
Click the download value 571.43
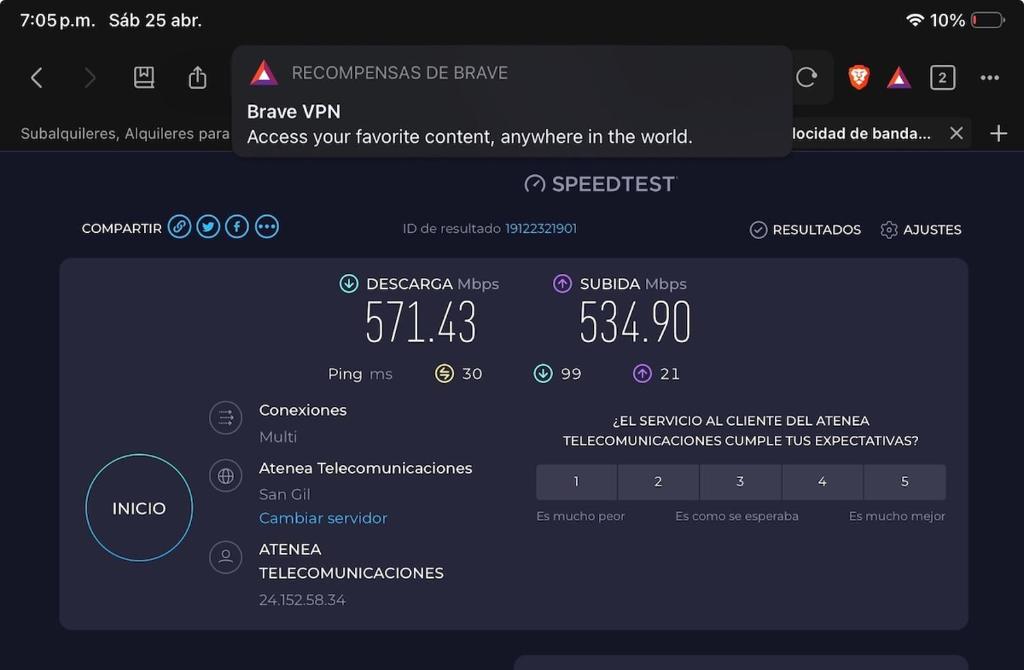(421, 322)
